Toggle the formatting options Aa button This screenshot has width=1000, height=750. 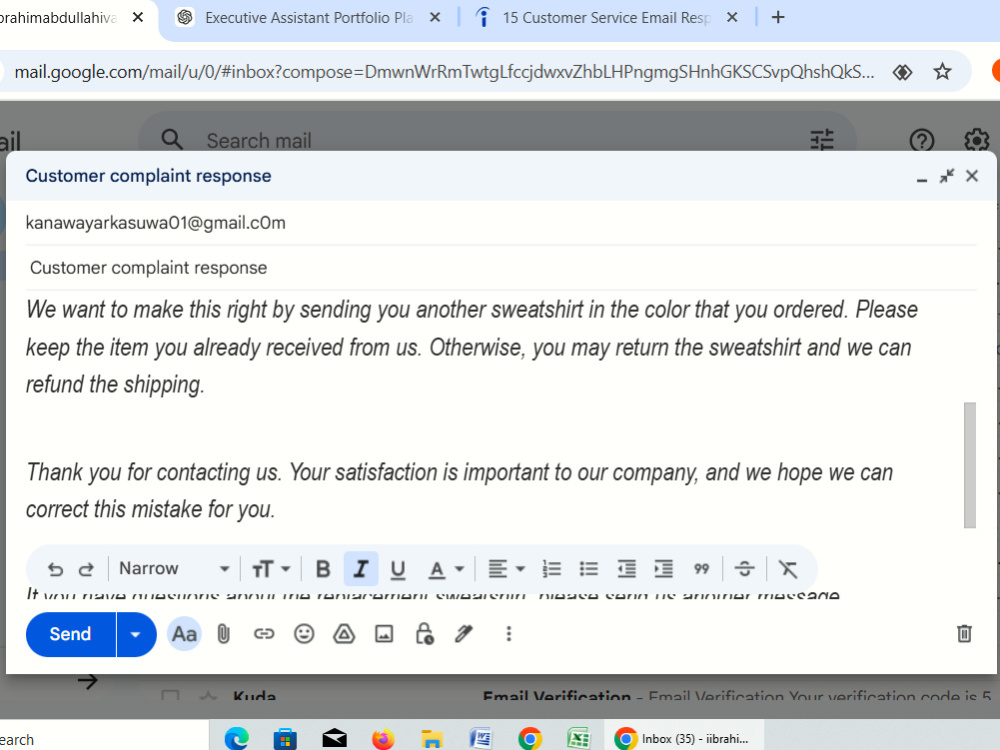184,634
